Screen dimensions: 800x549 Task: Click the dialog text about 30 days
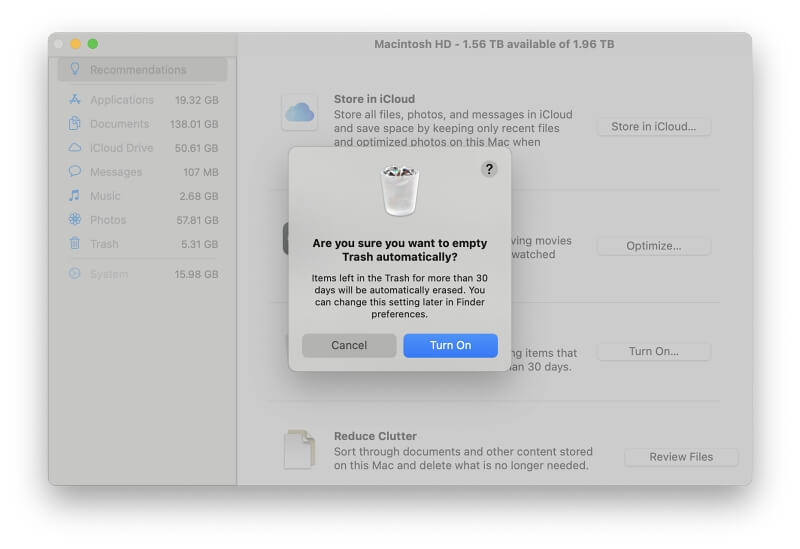tap(399, 296)
